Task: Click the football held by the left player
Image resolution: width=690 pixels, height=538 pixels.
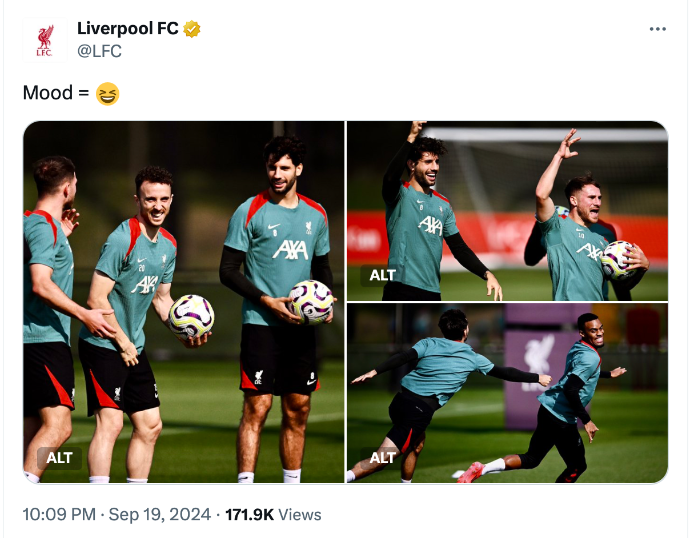Action: (x=191, y=317)
